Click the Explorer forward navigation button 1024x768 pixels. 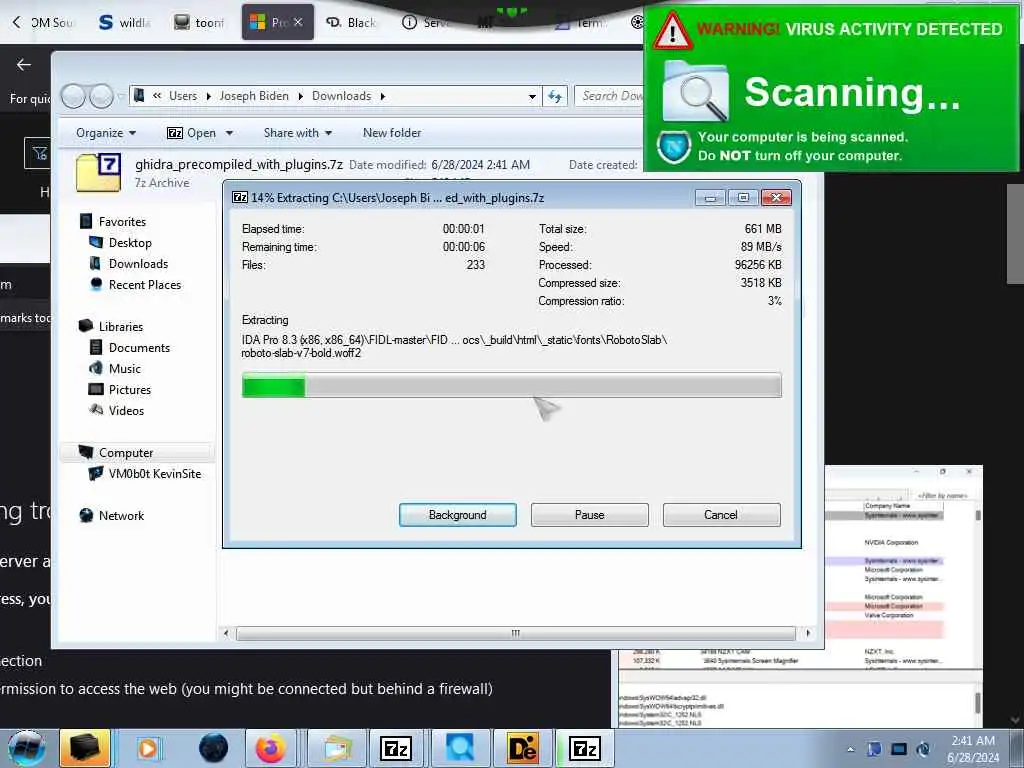click(x=101, y=97)
